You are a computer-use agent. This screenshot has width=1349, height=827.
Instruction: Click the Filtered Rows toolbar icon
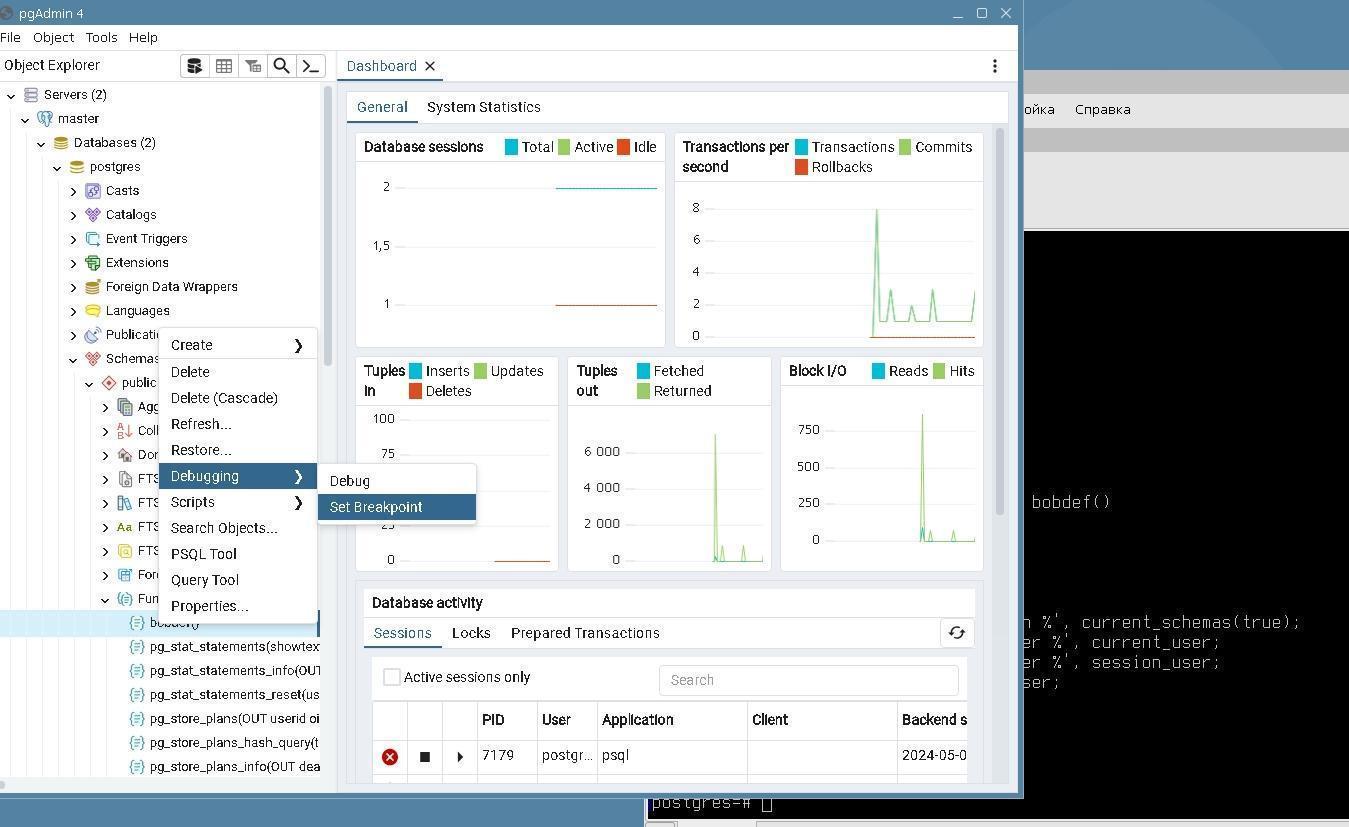(253, 66)
